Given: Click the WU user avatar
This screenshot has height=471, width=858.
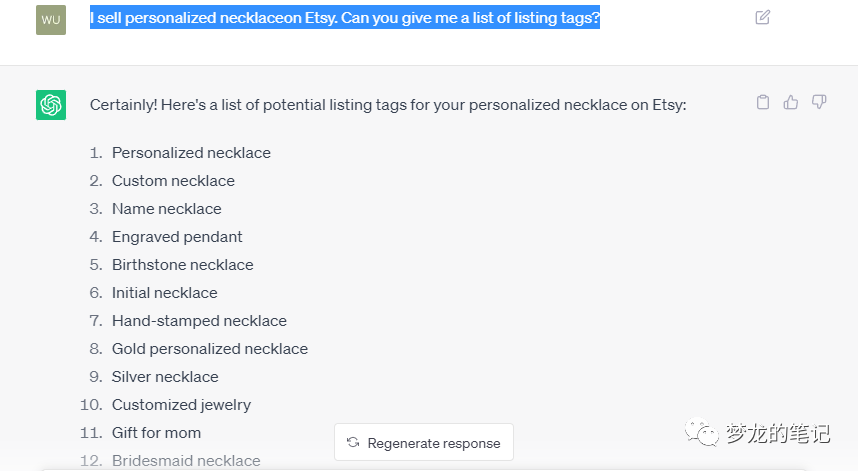Looking at the screenshot, I should point(51,19).
